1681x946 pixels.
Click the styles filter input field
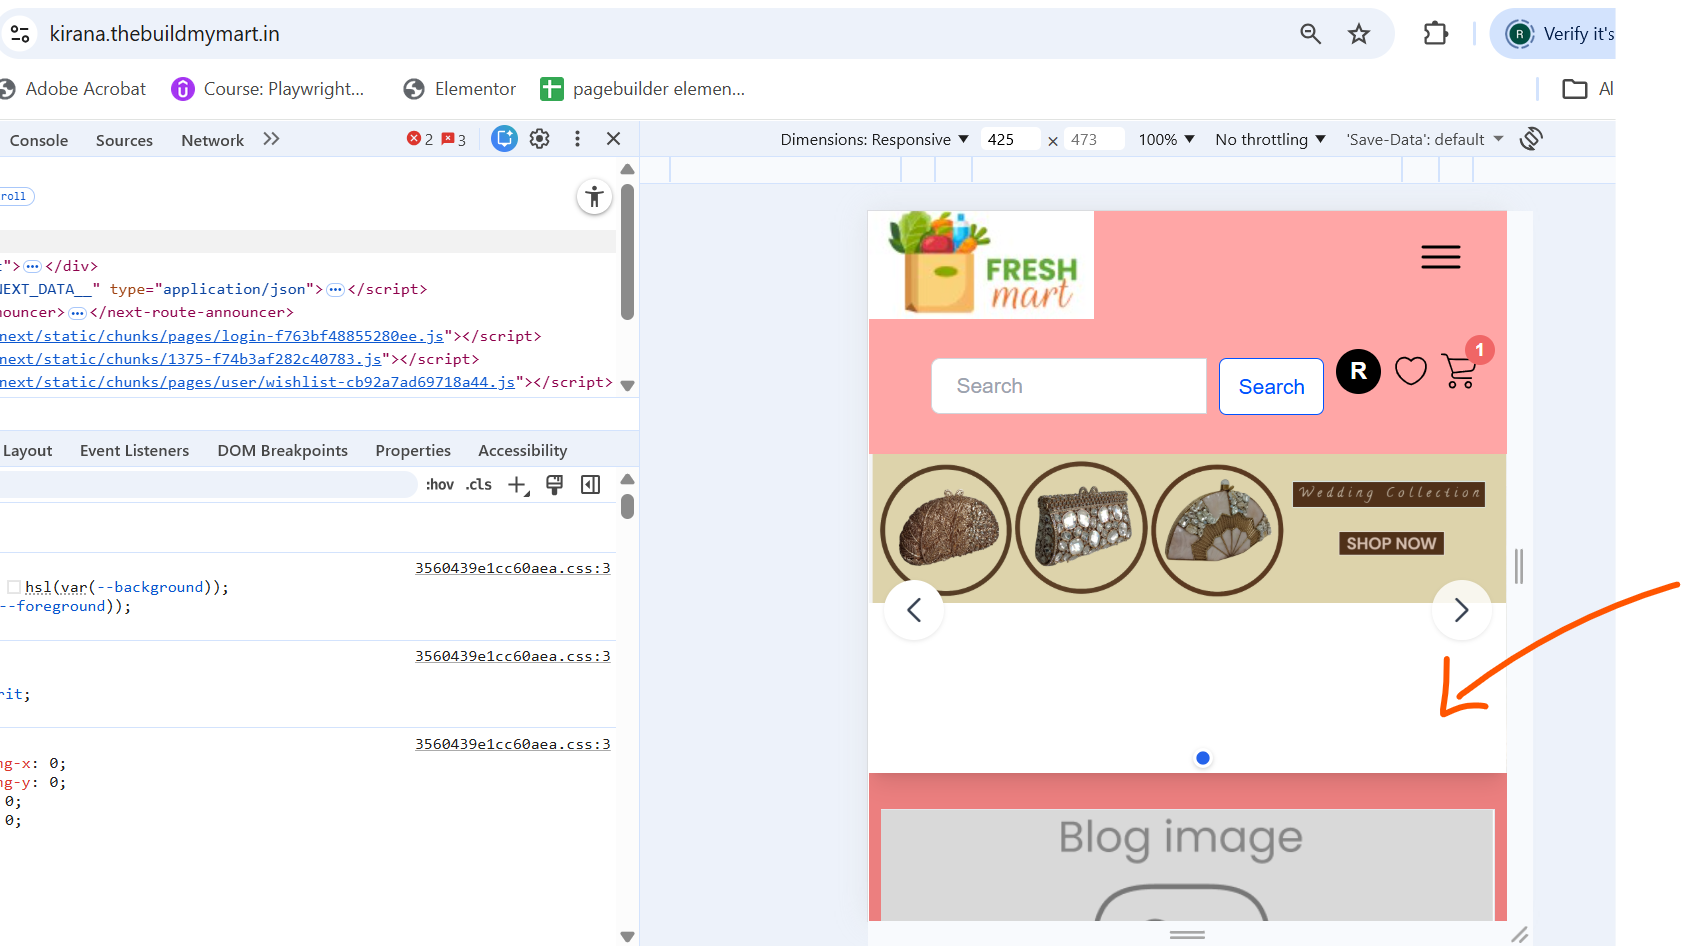point(207,485)
